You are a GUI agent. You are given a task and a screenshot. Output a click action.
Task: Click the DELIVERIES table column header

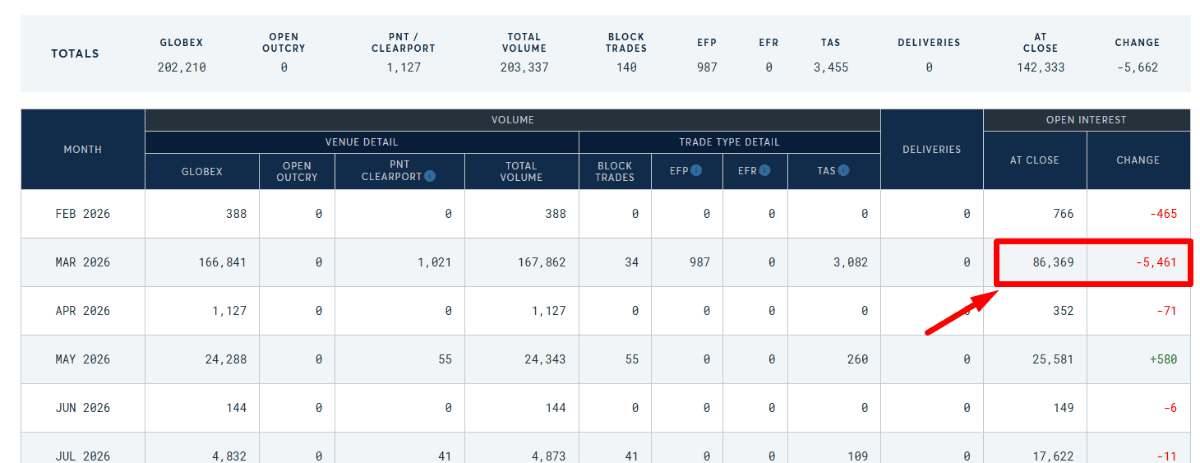931,149
